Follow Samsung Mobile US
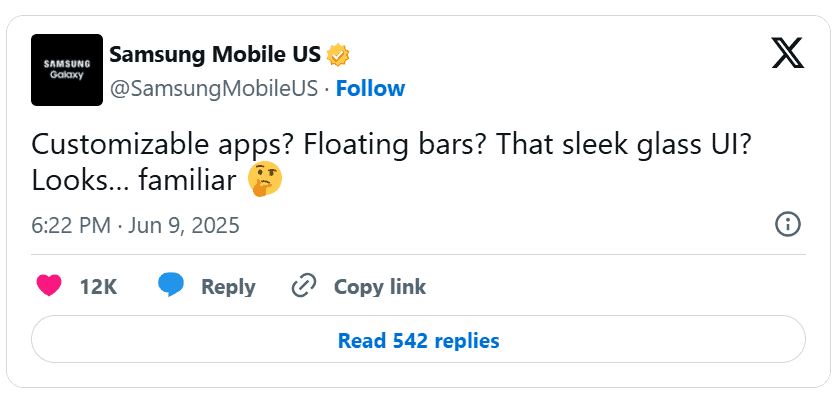 pos(370,89)
